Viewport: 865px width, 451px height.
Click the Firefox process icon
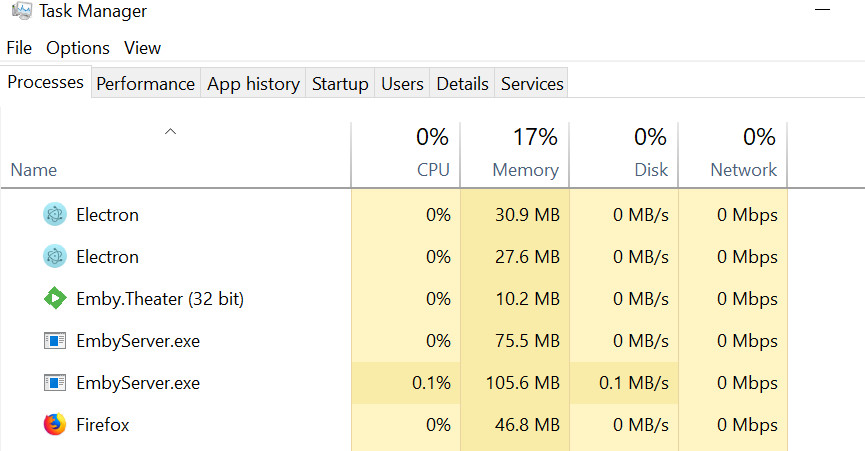(54, 425)
